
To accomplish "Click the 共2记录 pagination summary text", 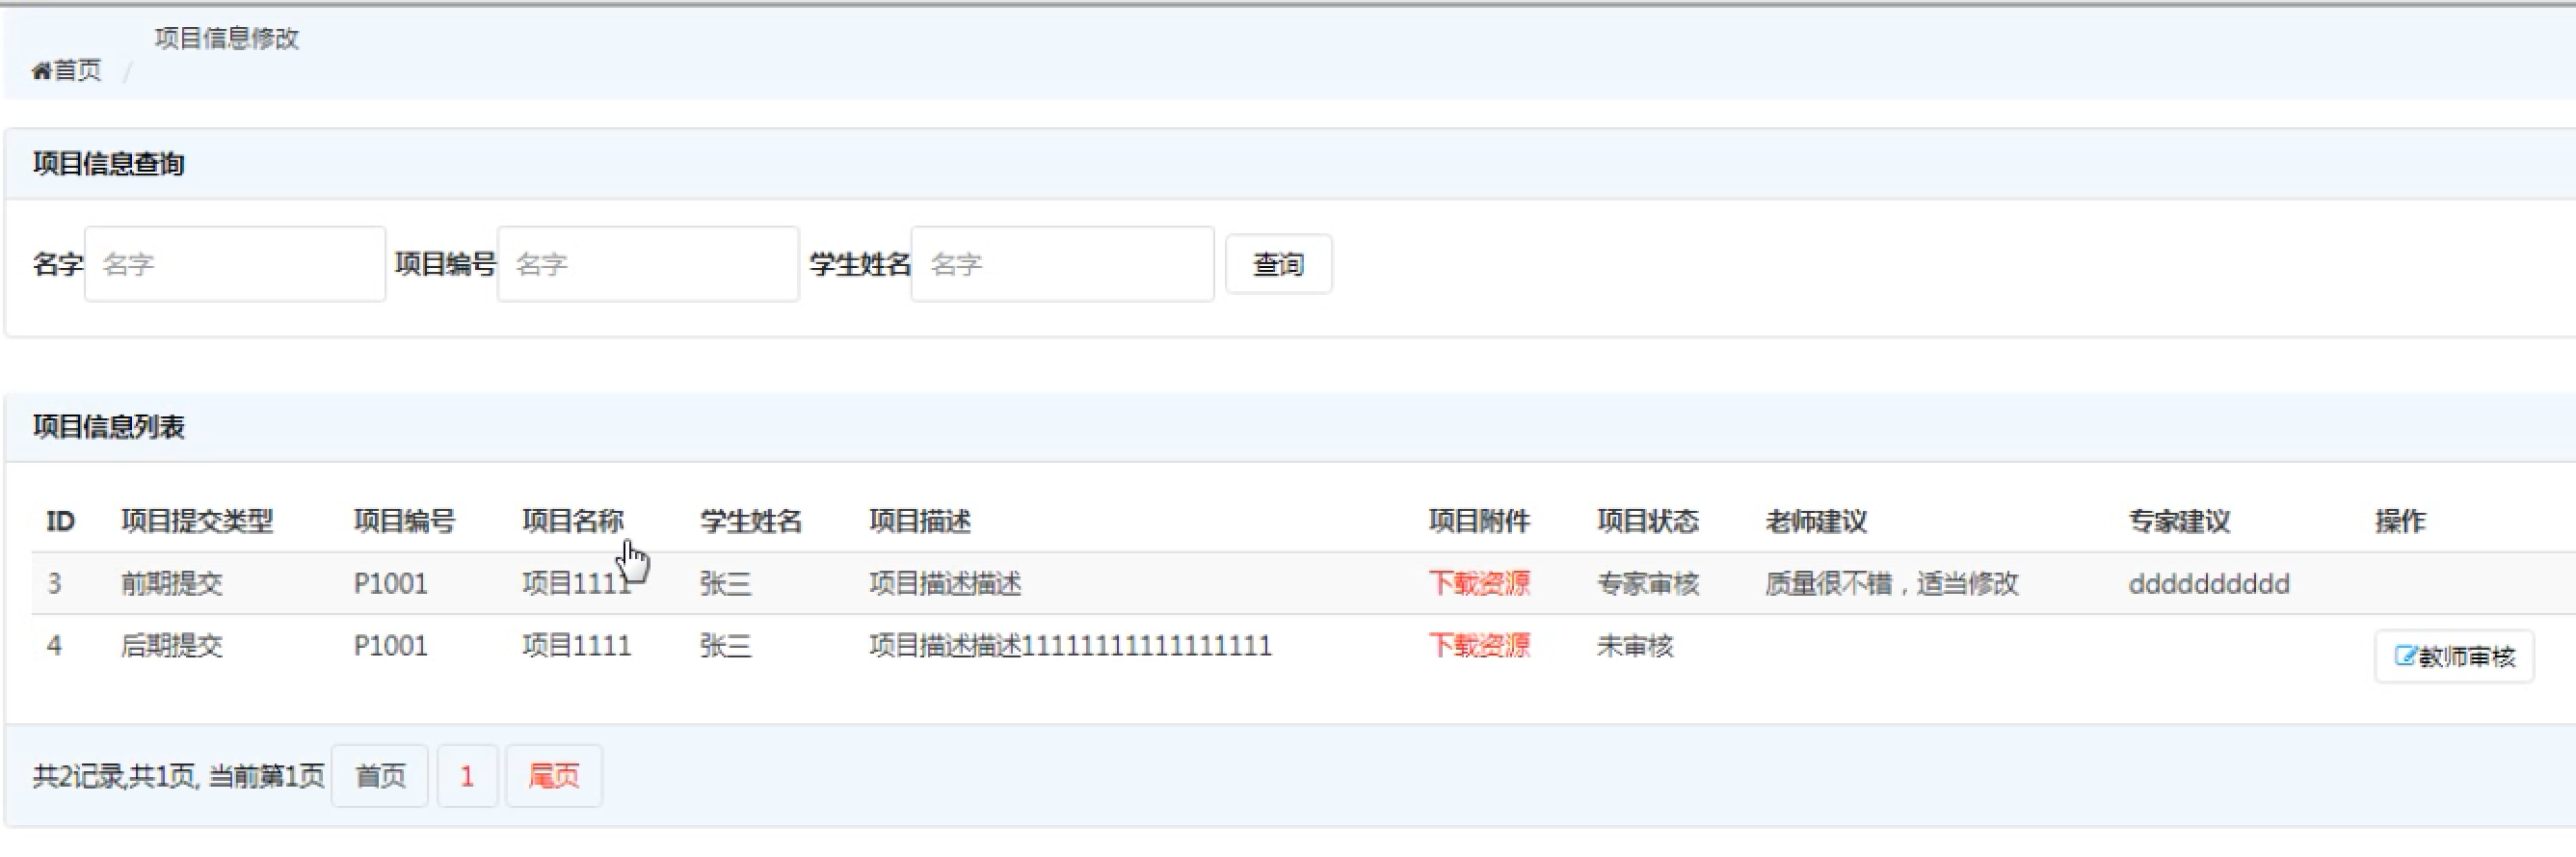I will click(178, 776).
